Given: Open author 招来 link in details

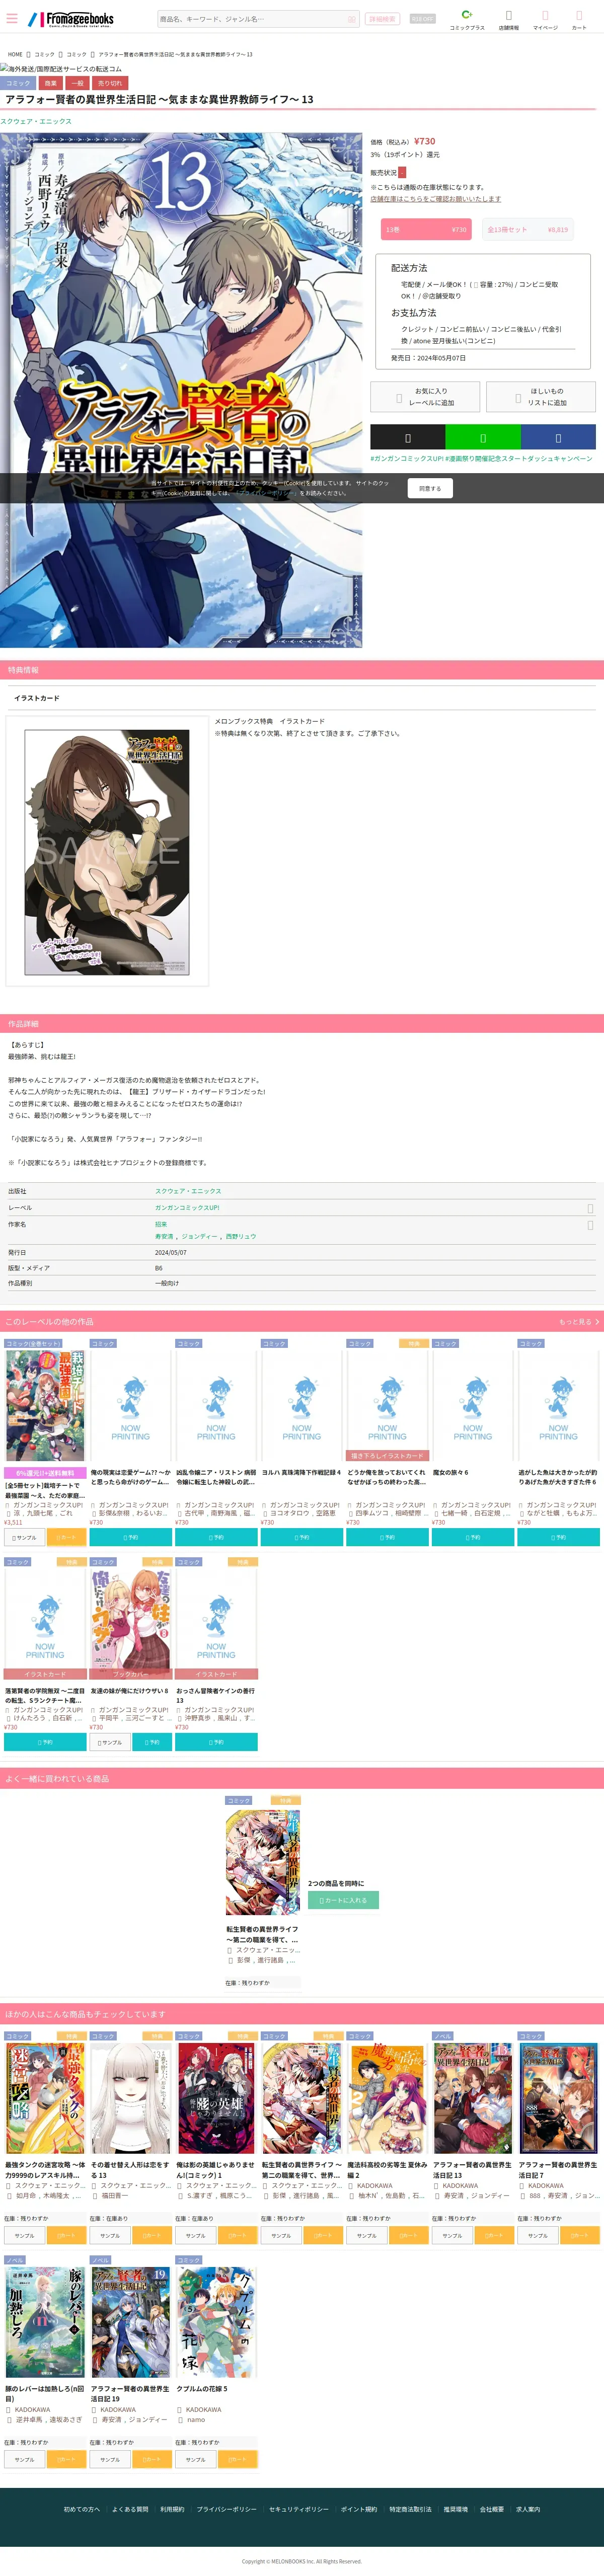Looking at the screenshot, I should click(x=161, y=1224).
